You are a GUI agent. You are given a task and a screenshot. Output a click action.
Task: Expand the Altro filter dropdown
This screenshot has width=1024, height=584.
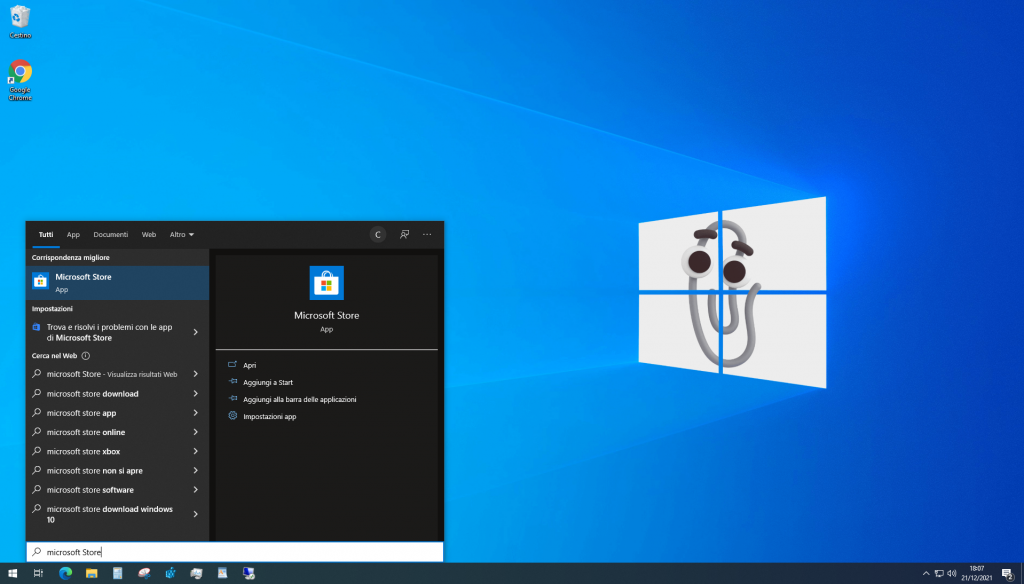[182, 234]
